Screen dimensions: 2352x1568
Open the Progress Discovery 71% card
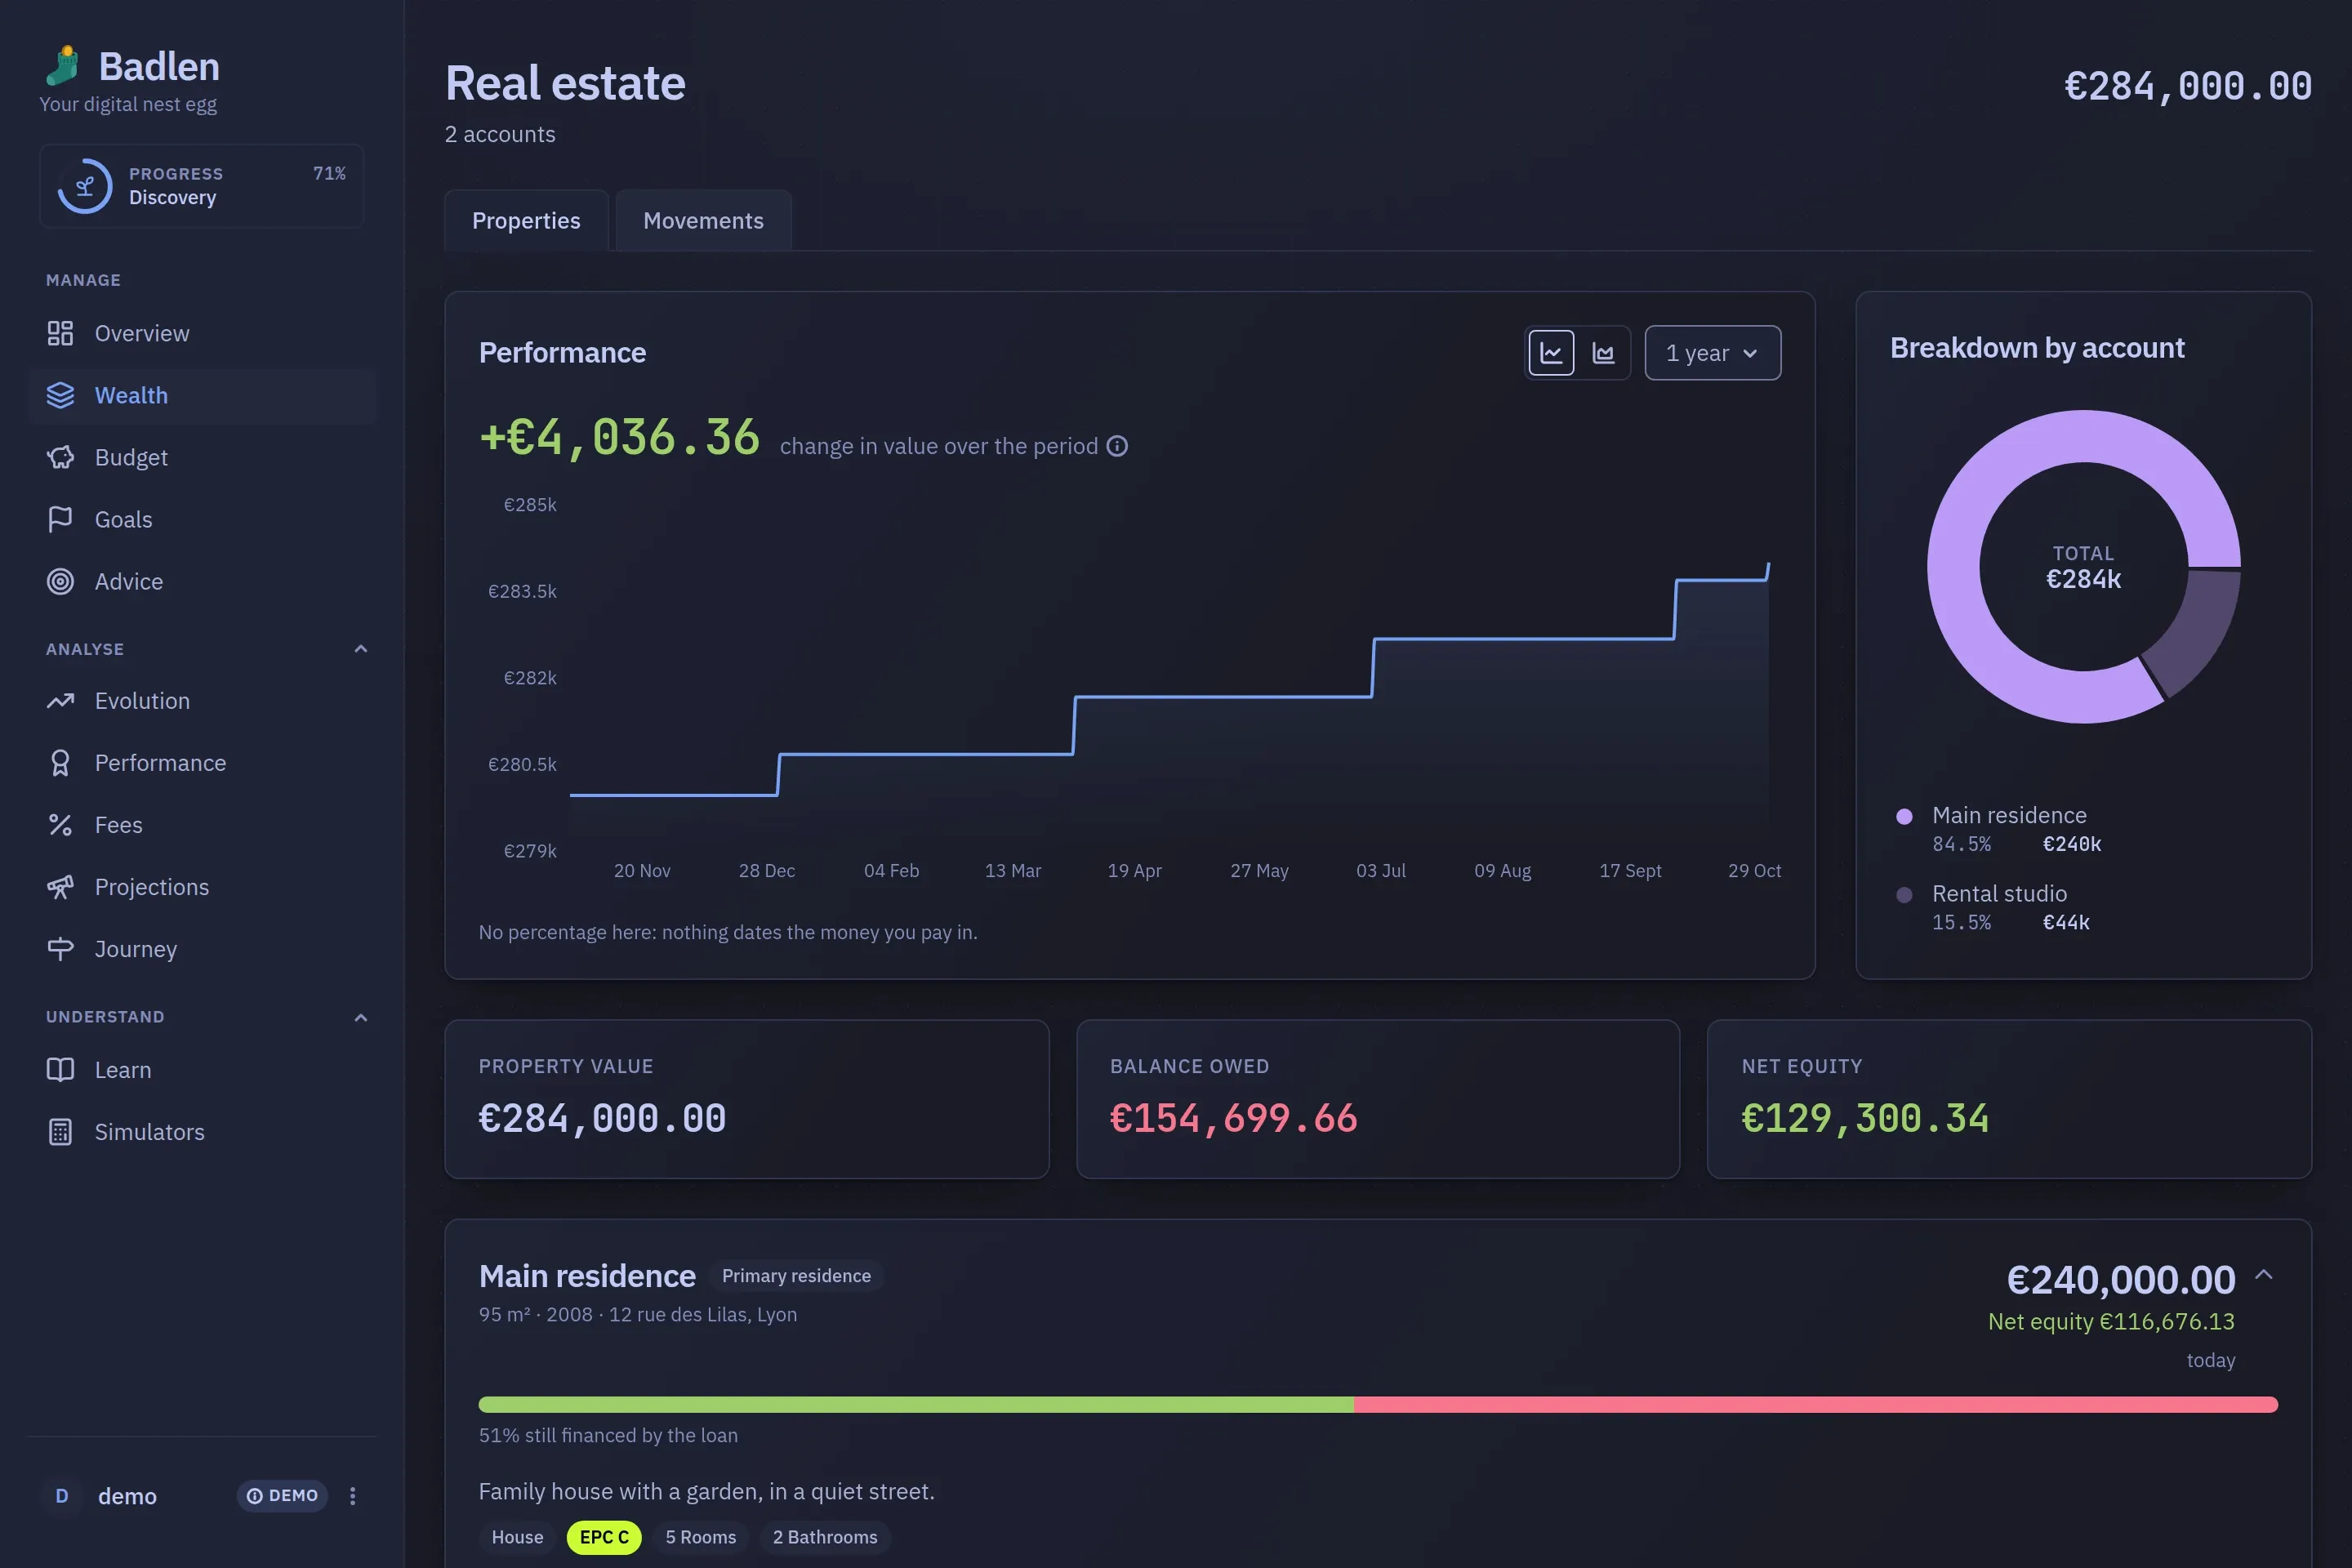click(x=202, y=186)
